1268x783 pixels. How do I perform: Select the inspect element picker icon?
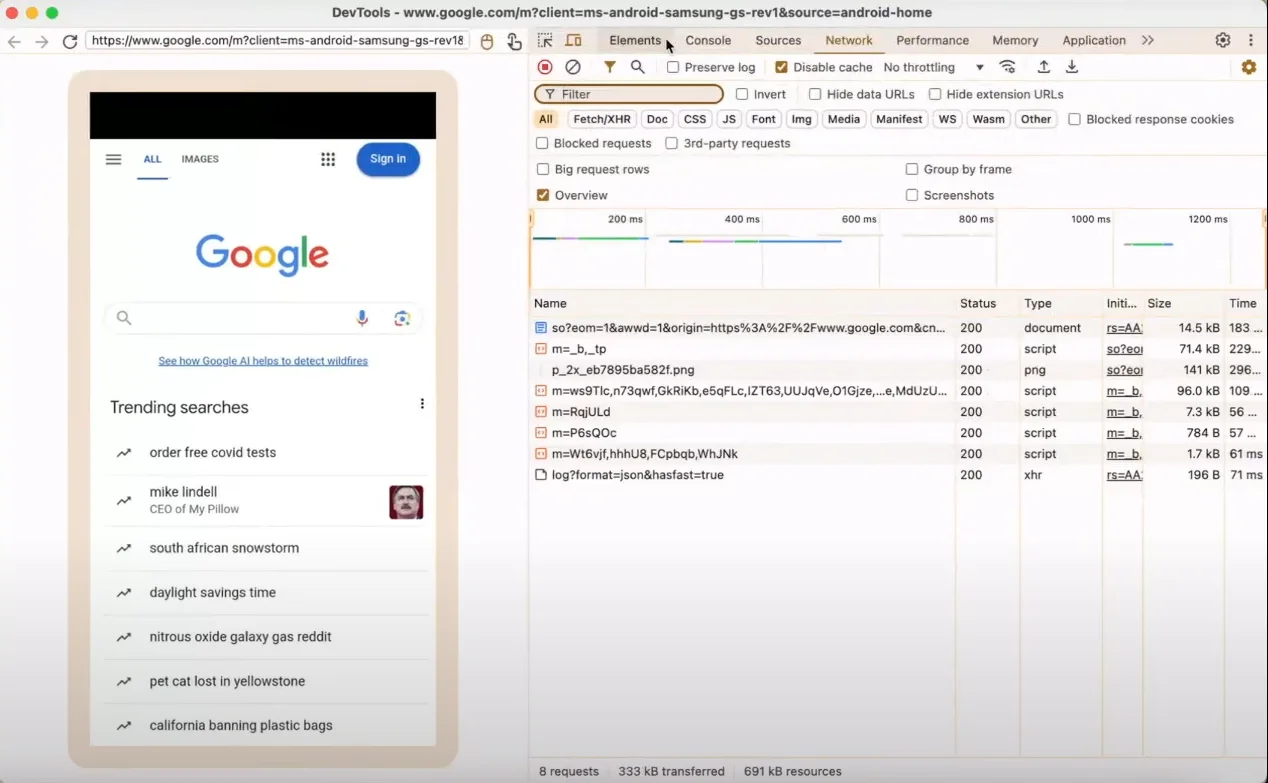point(545,40)
